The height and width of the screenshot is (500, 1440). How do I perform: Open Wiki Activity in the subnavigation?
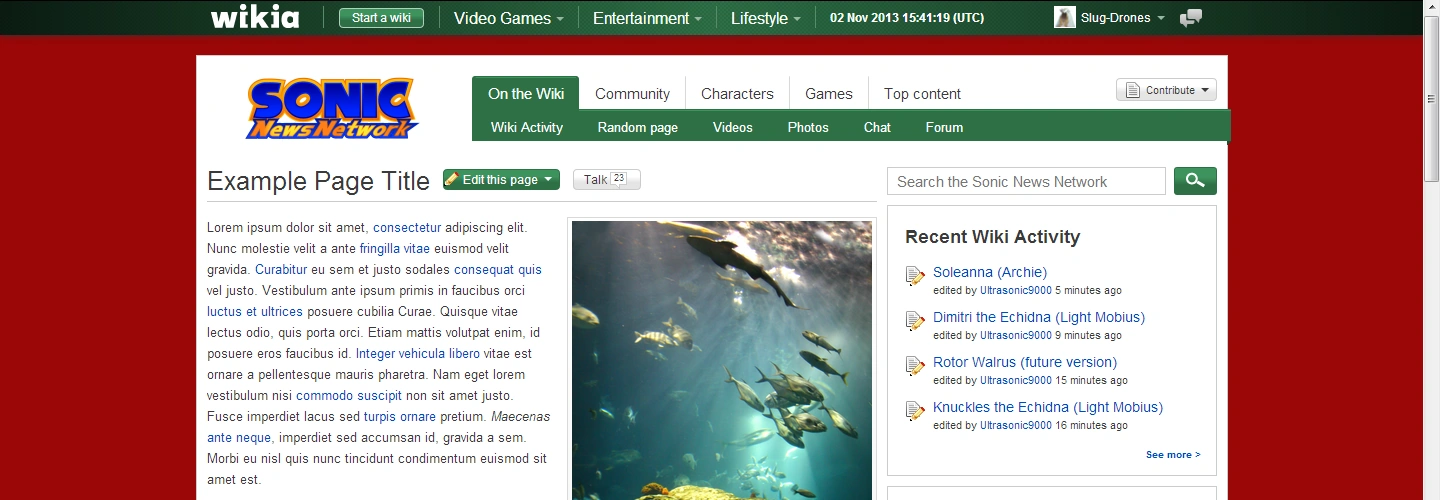(527, 127)
